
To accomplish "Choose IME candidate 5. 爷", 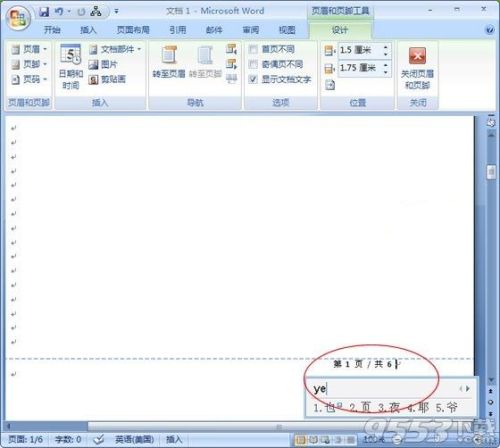I will [447, 407].
